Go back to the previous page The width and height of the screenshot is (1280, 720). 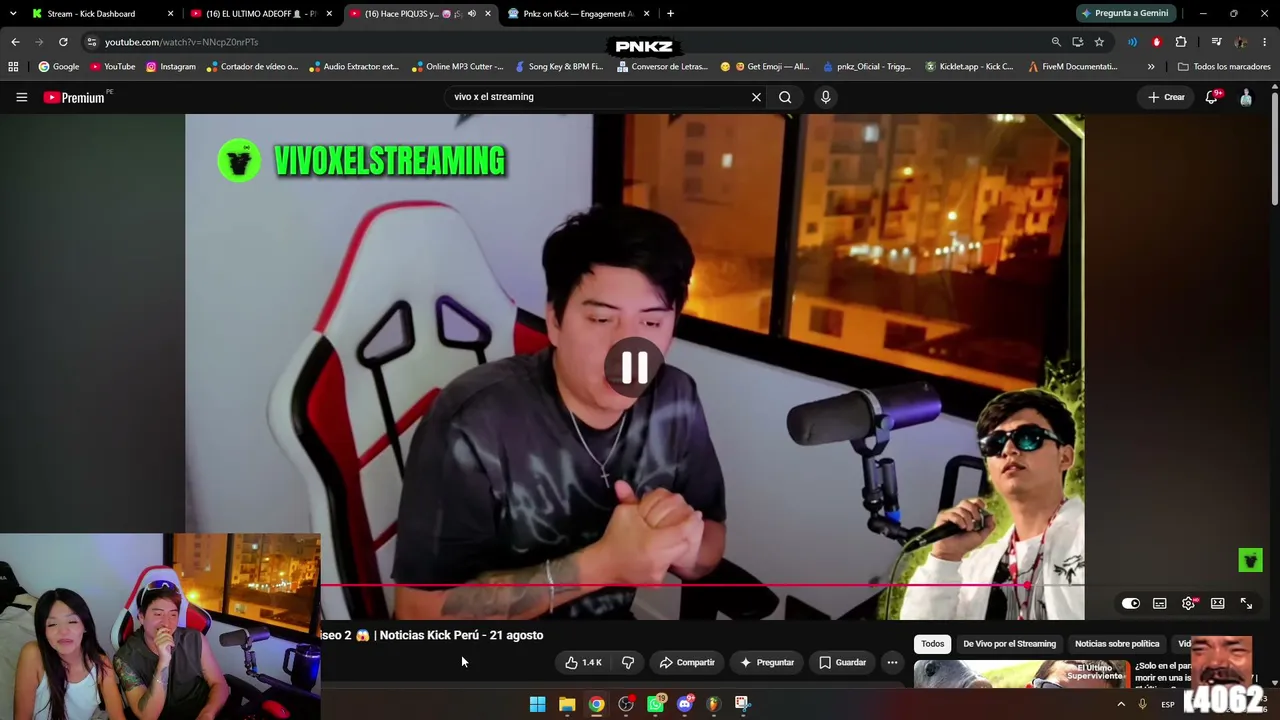click(x=15, y=42)
